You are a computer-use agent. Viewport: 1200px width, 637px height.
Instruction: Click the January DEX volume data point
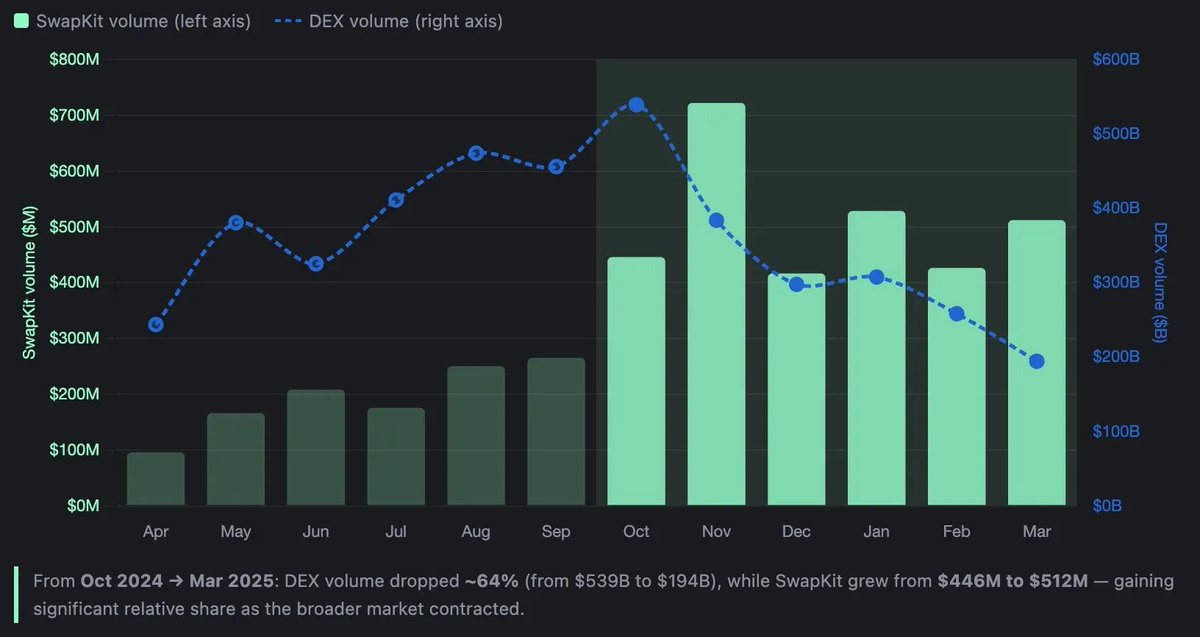click(876, 277)
